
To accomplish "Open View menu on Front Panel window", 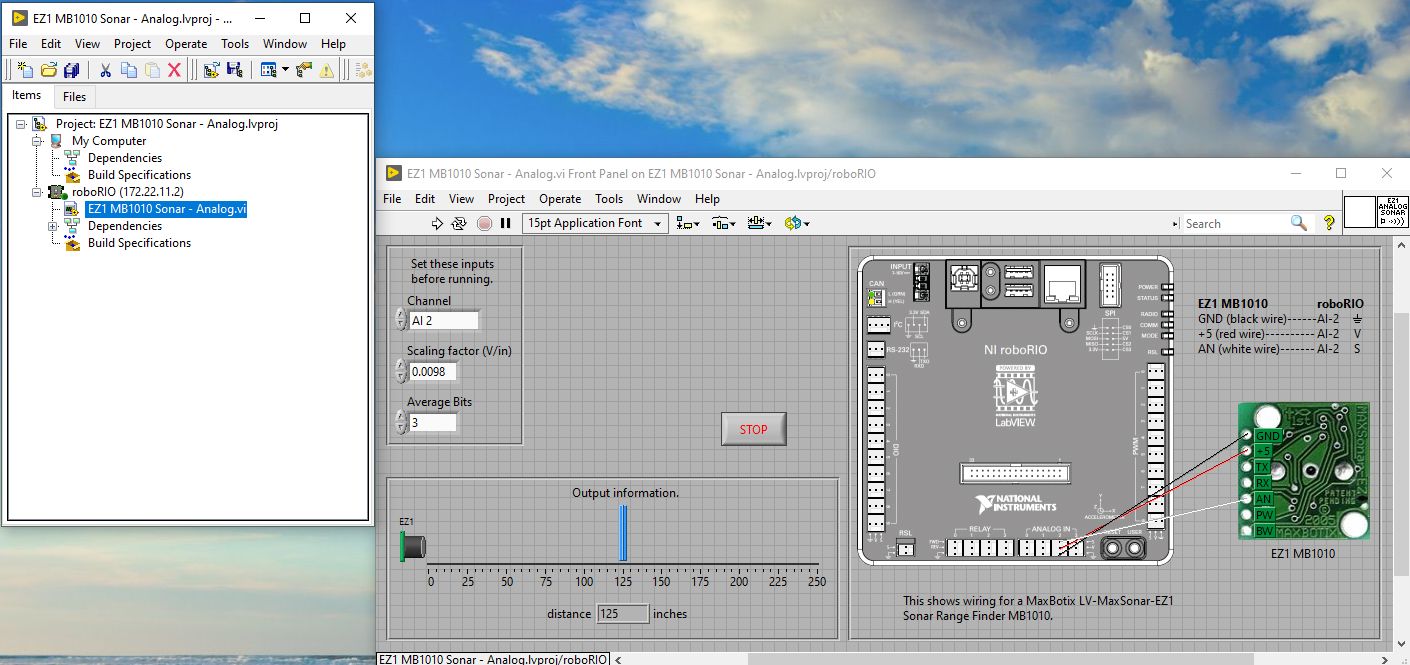I will coord(461,199).
